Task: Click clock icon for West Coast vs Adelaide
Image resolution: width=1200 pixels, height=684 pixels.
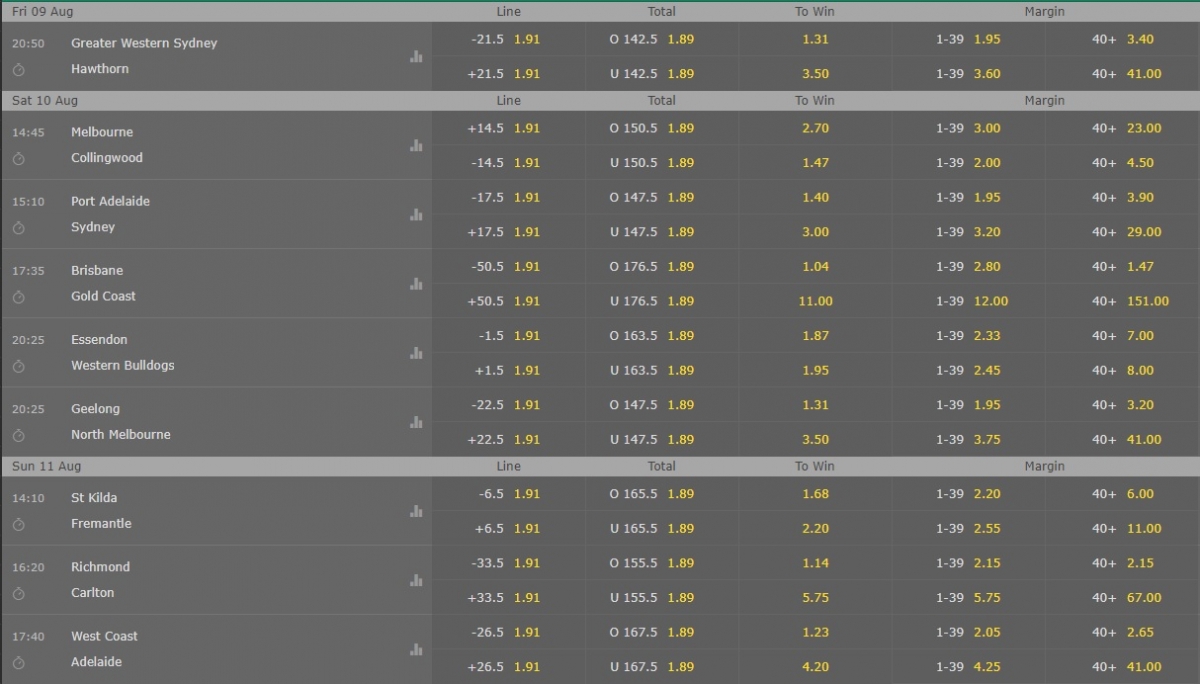Action: pyautogui.click(x=18, y=663)
